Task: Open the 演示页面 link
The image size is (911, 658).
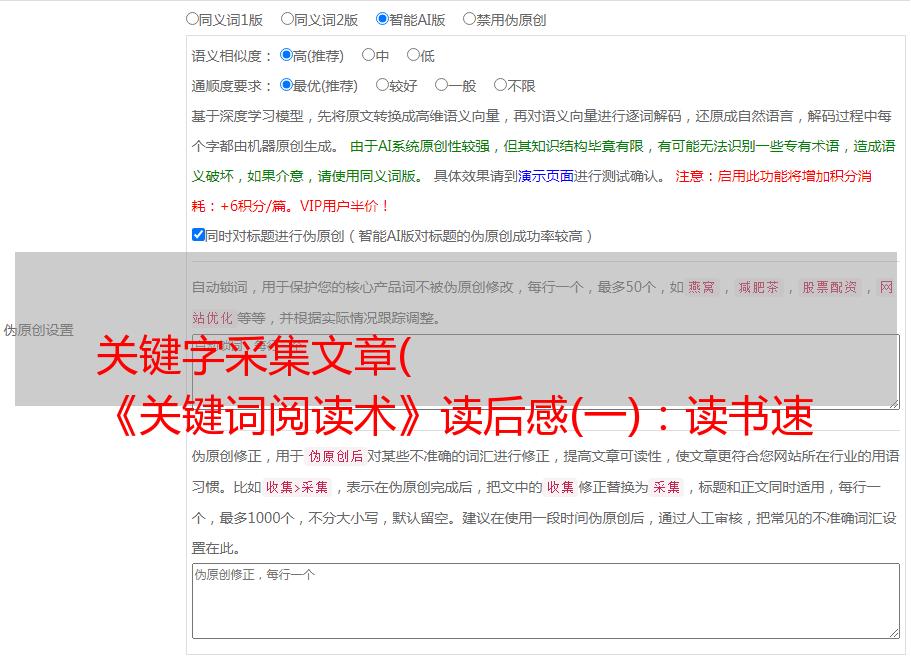Action: 546,176
